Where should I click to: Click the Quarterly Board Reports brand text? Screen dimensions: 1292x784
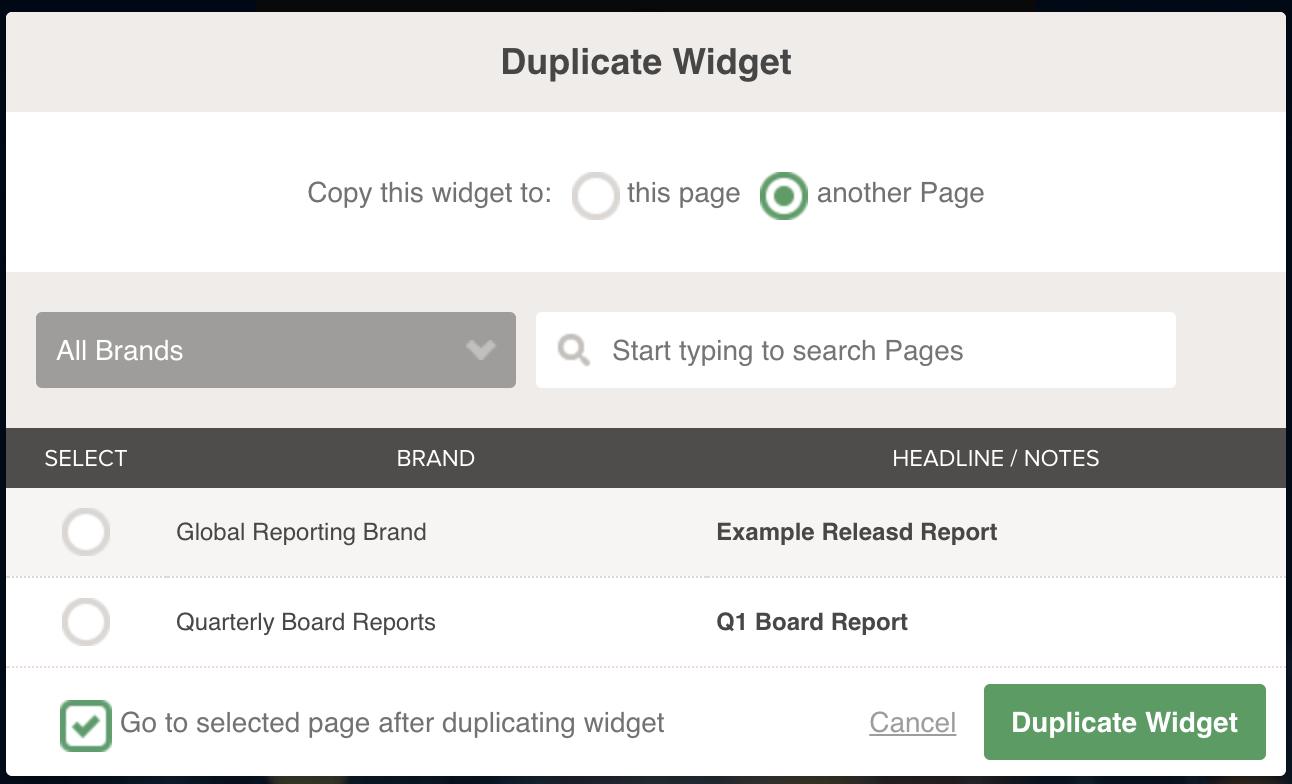point(306,622)
